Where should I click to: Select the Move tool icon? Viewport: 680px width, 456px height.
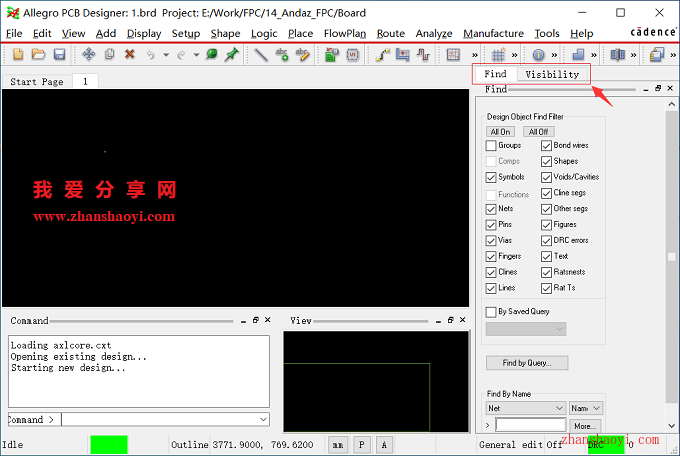[88, 54]
